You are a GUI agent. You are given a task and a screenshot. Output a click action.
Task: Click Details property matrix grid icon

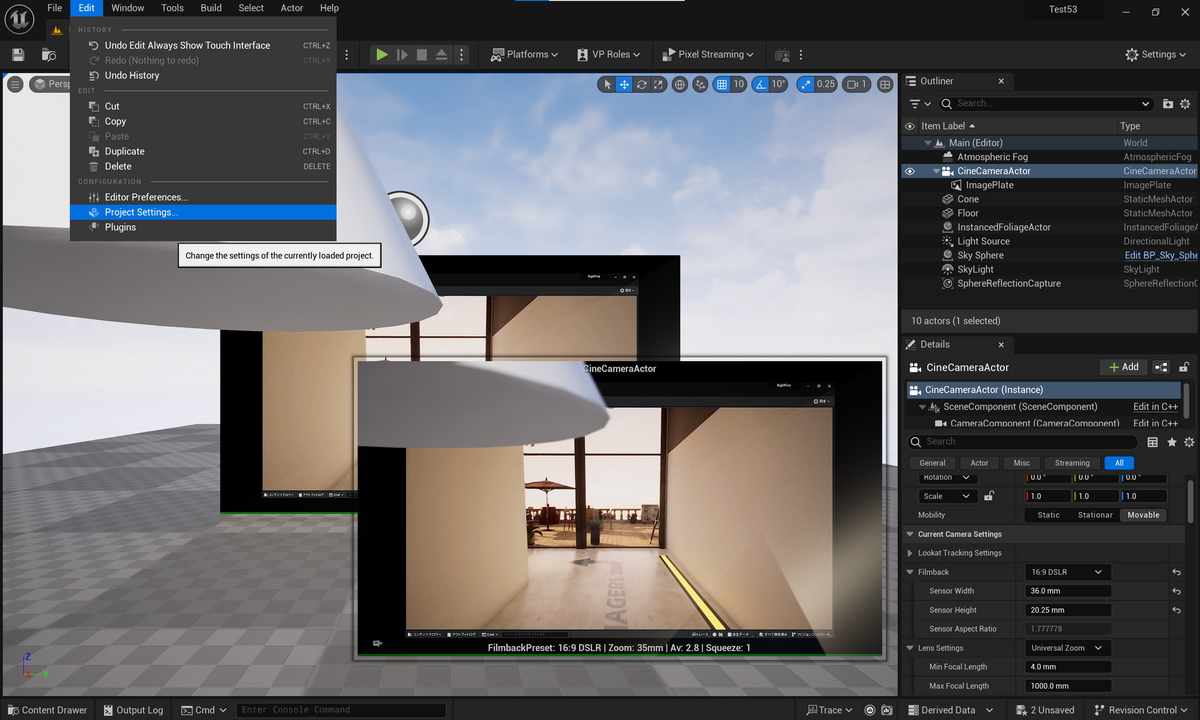tap(1153, 442)
